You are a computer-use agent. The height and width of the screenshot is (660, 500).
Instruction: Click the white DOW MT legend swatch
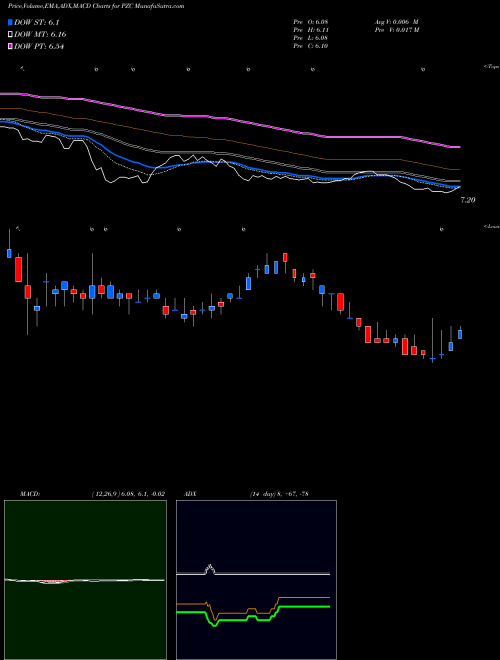click(x=10, y=34)
